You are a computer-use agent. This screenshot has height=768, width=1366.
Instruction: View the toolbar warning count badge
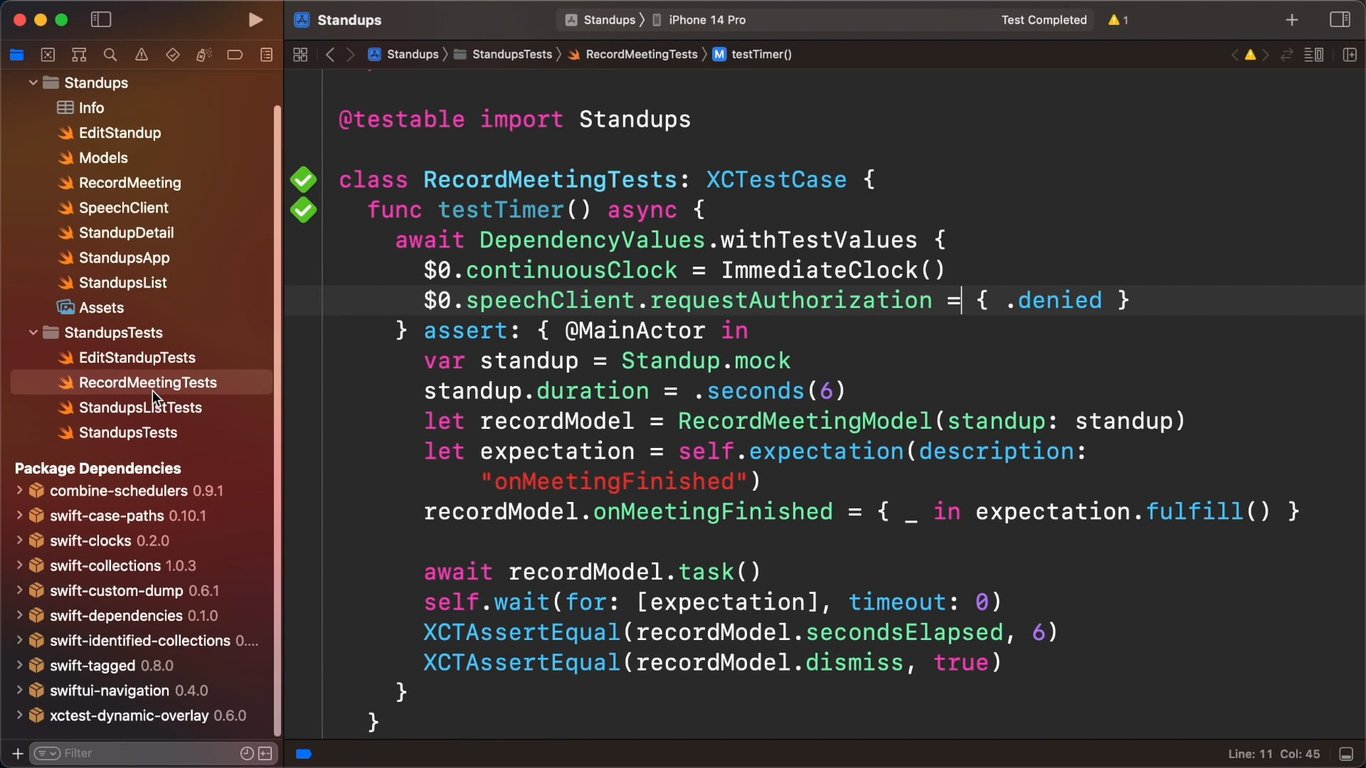coord(1118,20)
